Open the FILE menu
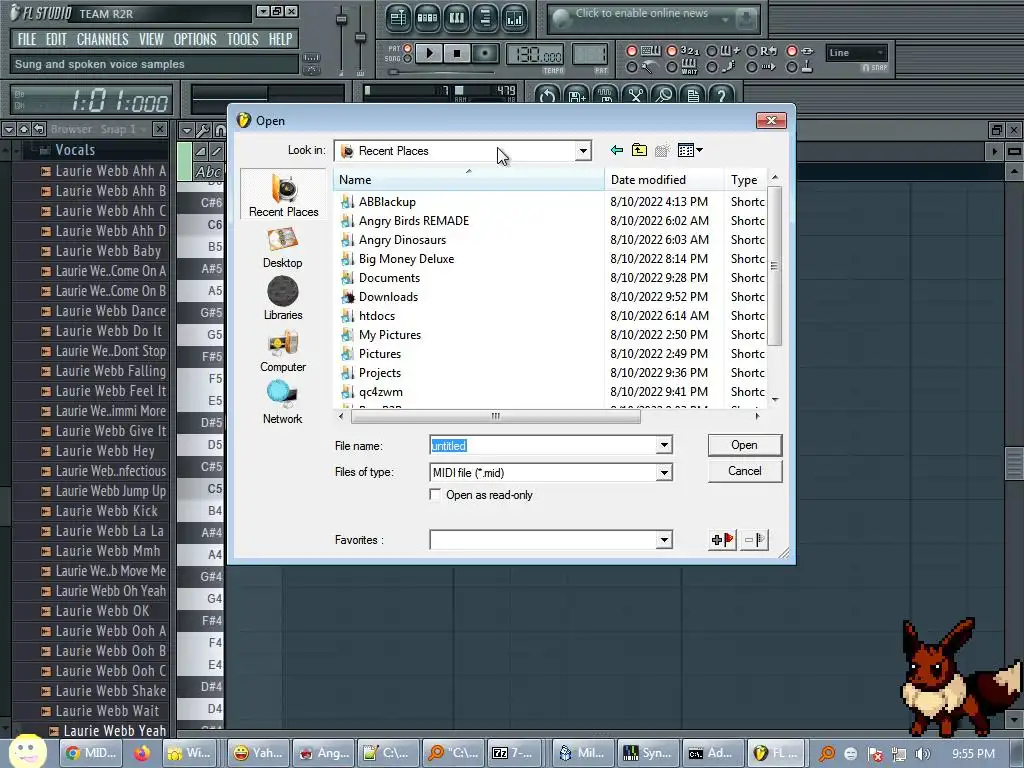The image size is (1024, 768). [x=27, y=39]
